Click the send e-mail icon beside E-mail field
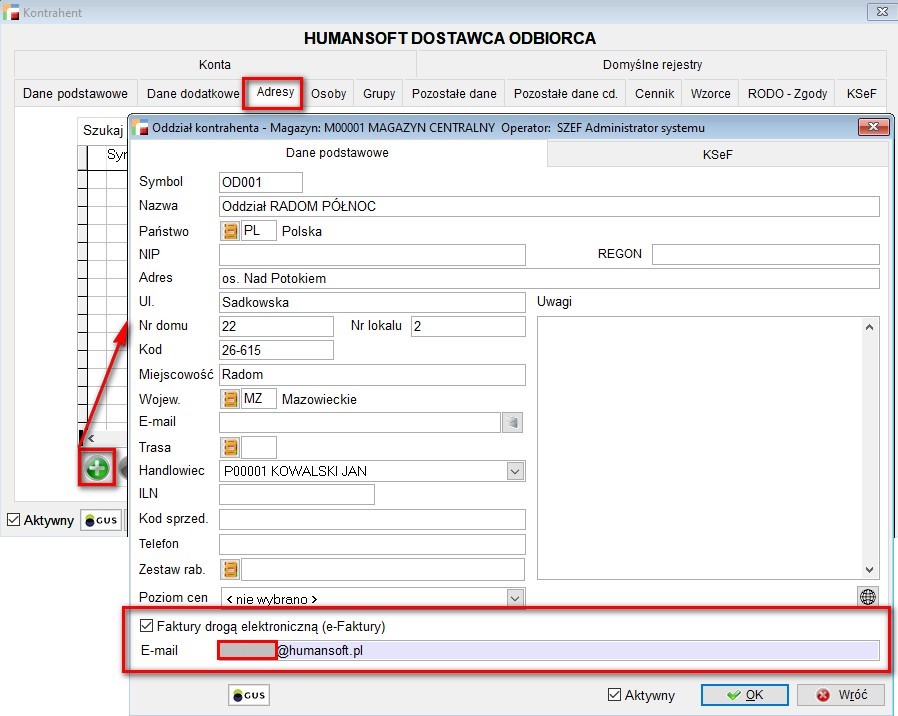This screenshot has height=716, width=898. (512, 423)
